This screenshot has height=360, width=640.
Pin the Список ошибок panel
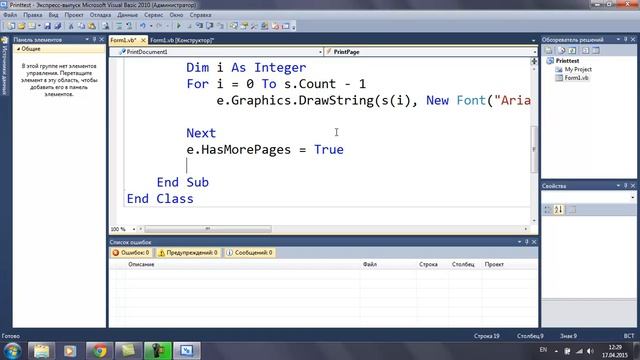click(x=527, y=242)
